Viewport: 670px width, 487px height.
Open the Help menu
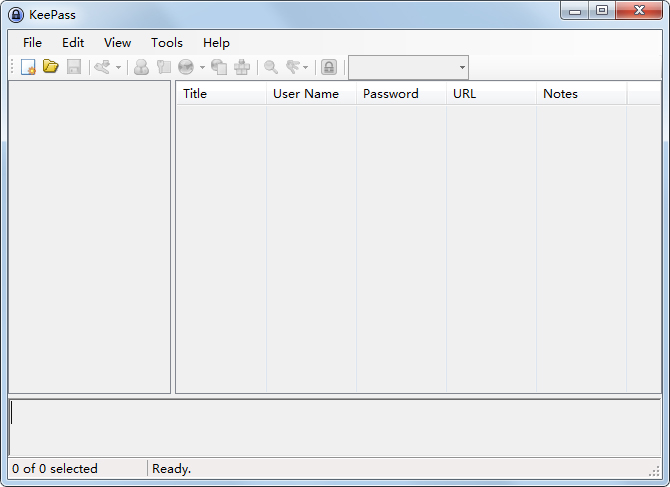tap(216, 43)
